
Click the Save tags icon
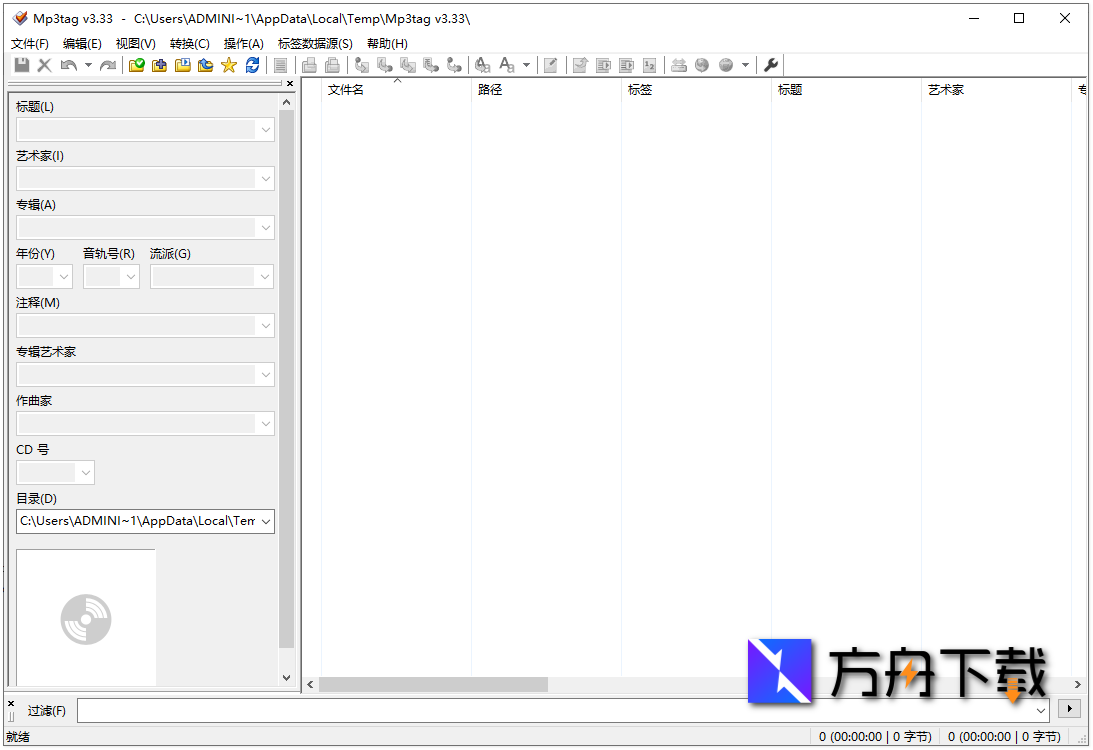click(x=22, y=65)
